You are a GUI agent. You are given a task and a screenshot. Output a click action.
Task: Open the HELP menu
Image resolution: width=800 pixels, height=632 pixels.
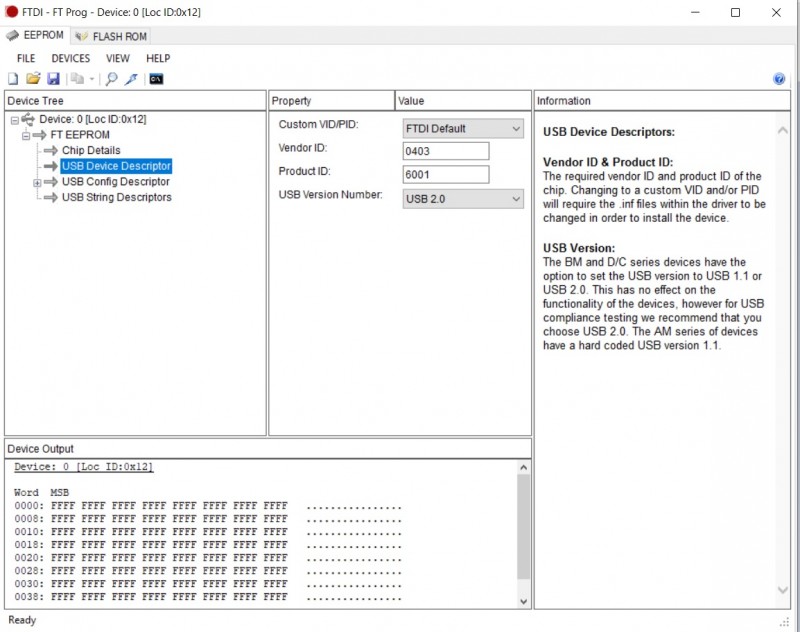(x=158, y=58)
